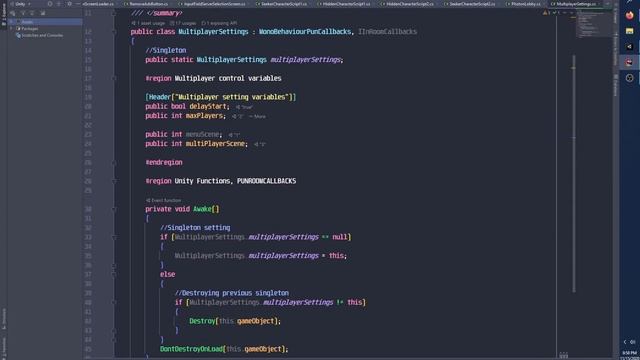Open the RemoveAdsButton.cs tab
Viewport: 640px width, 360px height.
pos(147,4)
